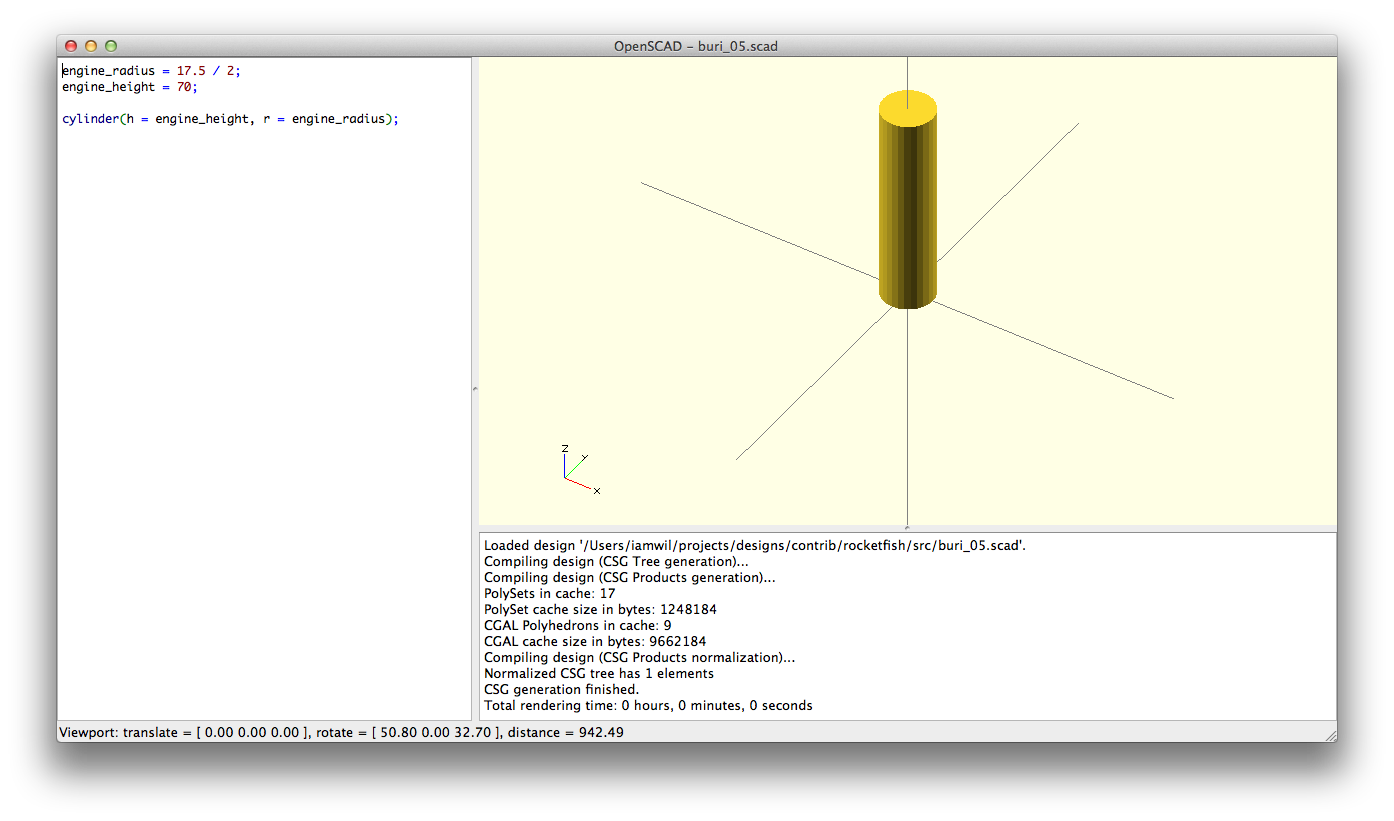Click the 'Total rendering time' console line

648,706
